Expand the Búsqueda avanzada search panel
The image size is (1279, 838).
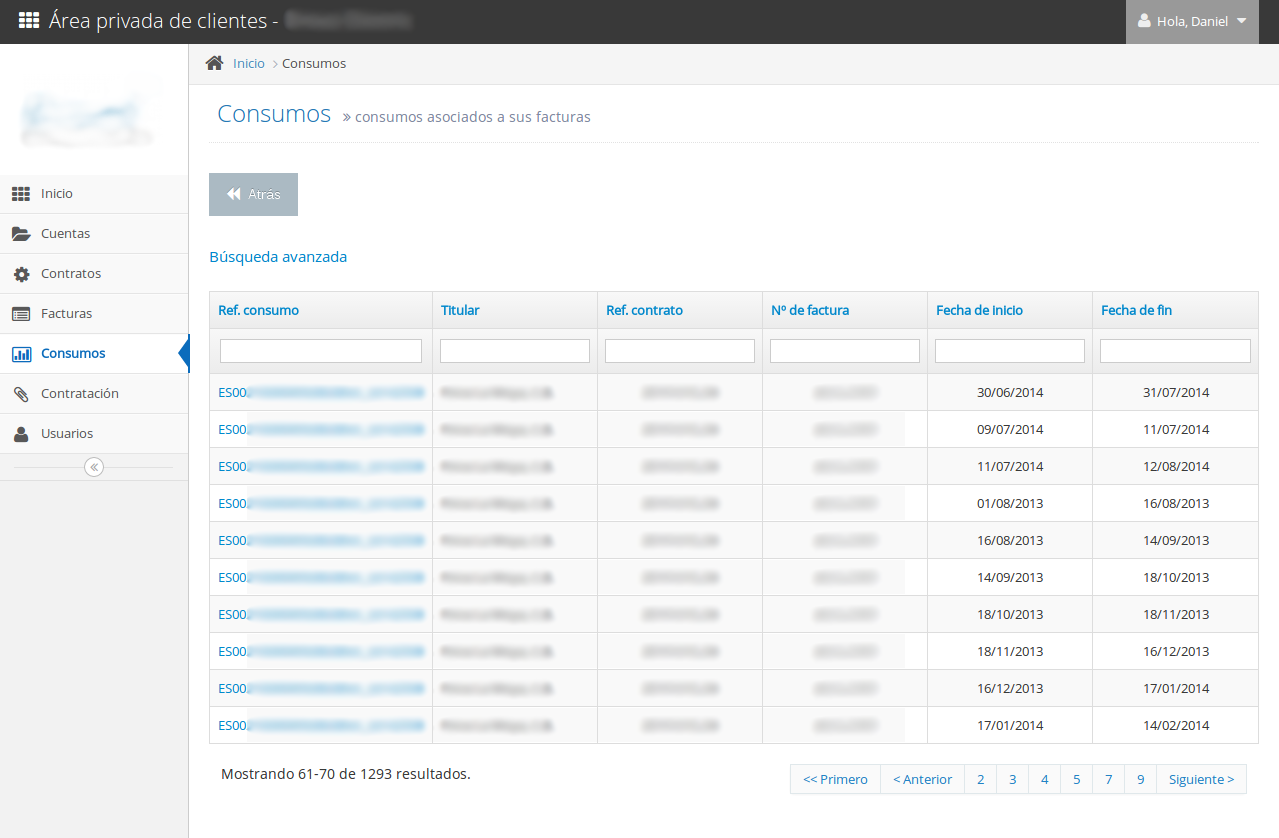[278, 257]
